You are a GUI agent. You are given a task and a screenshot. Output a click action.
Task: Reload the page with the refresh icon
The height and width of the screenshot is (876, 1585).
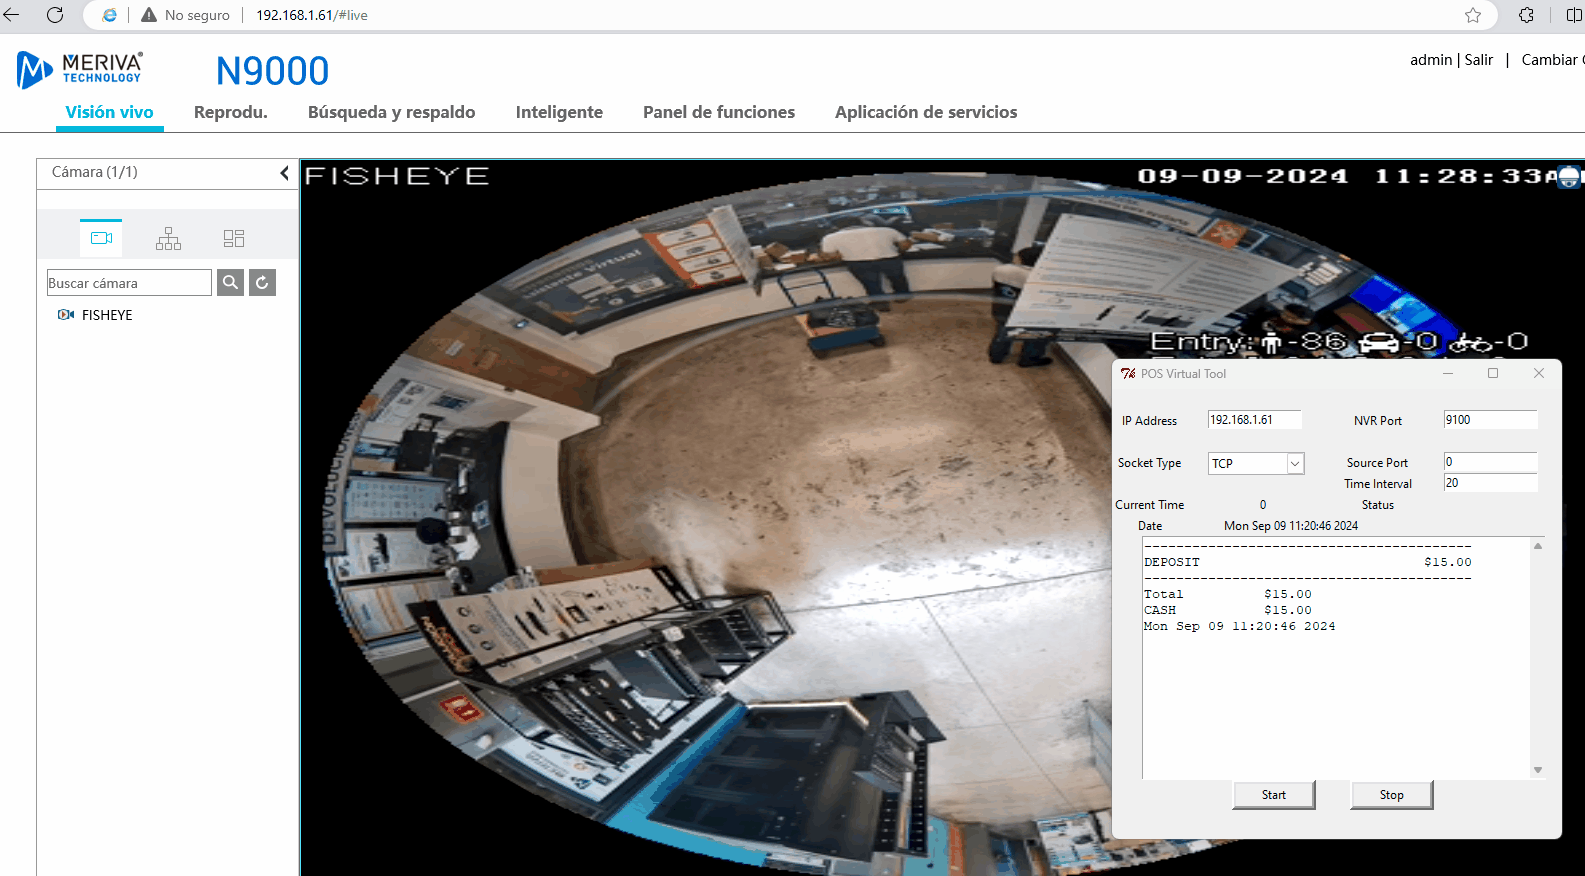tap(55, 15)
